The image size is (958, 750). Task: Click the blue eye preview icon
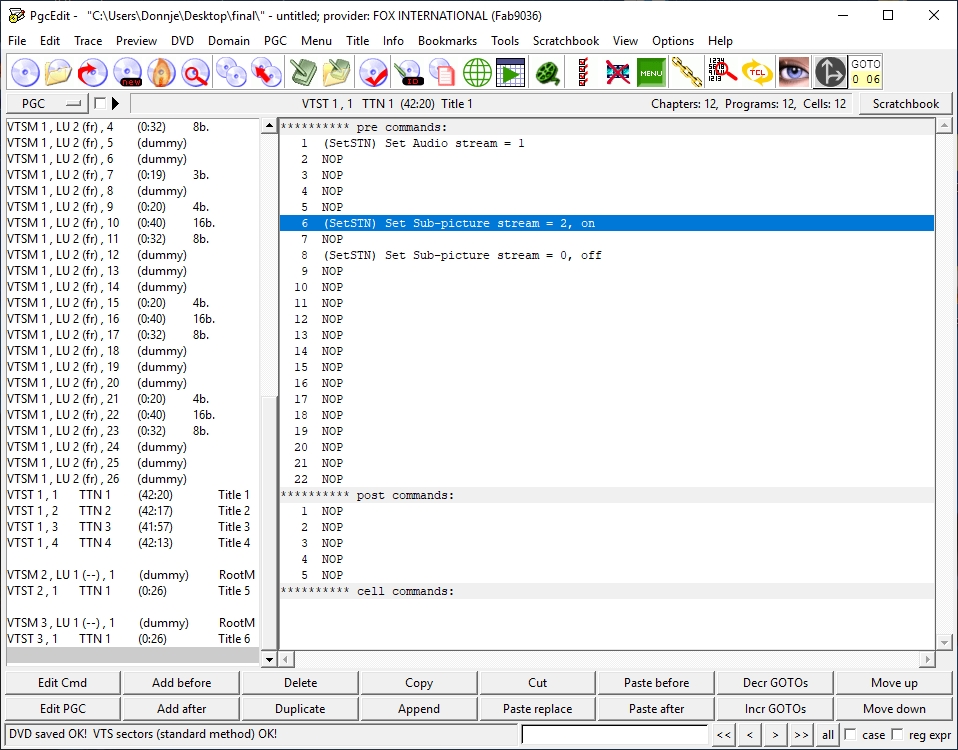[794, 72]
